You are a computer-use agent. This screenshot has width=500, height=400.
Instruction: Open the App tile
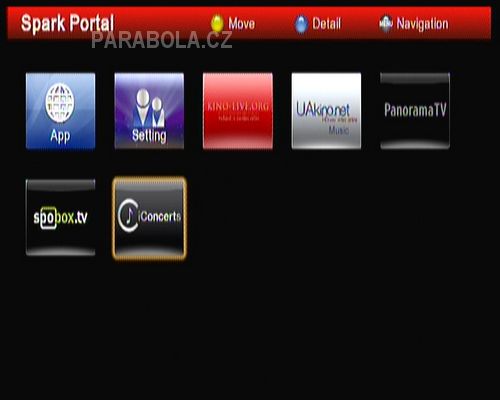pyautogui.click(x=60, y=111)
